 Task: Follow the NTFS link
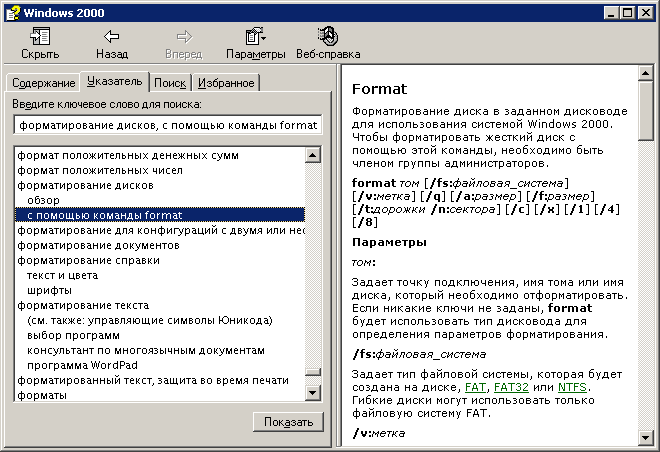572,387
